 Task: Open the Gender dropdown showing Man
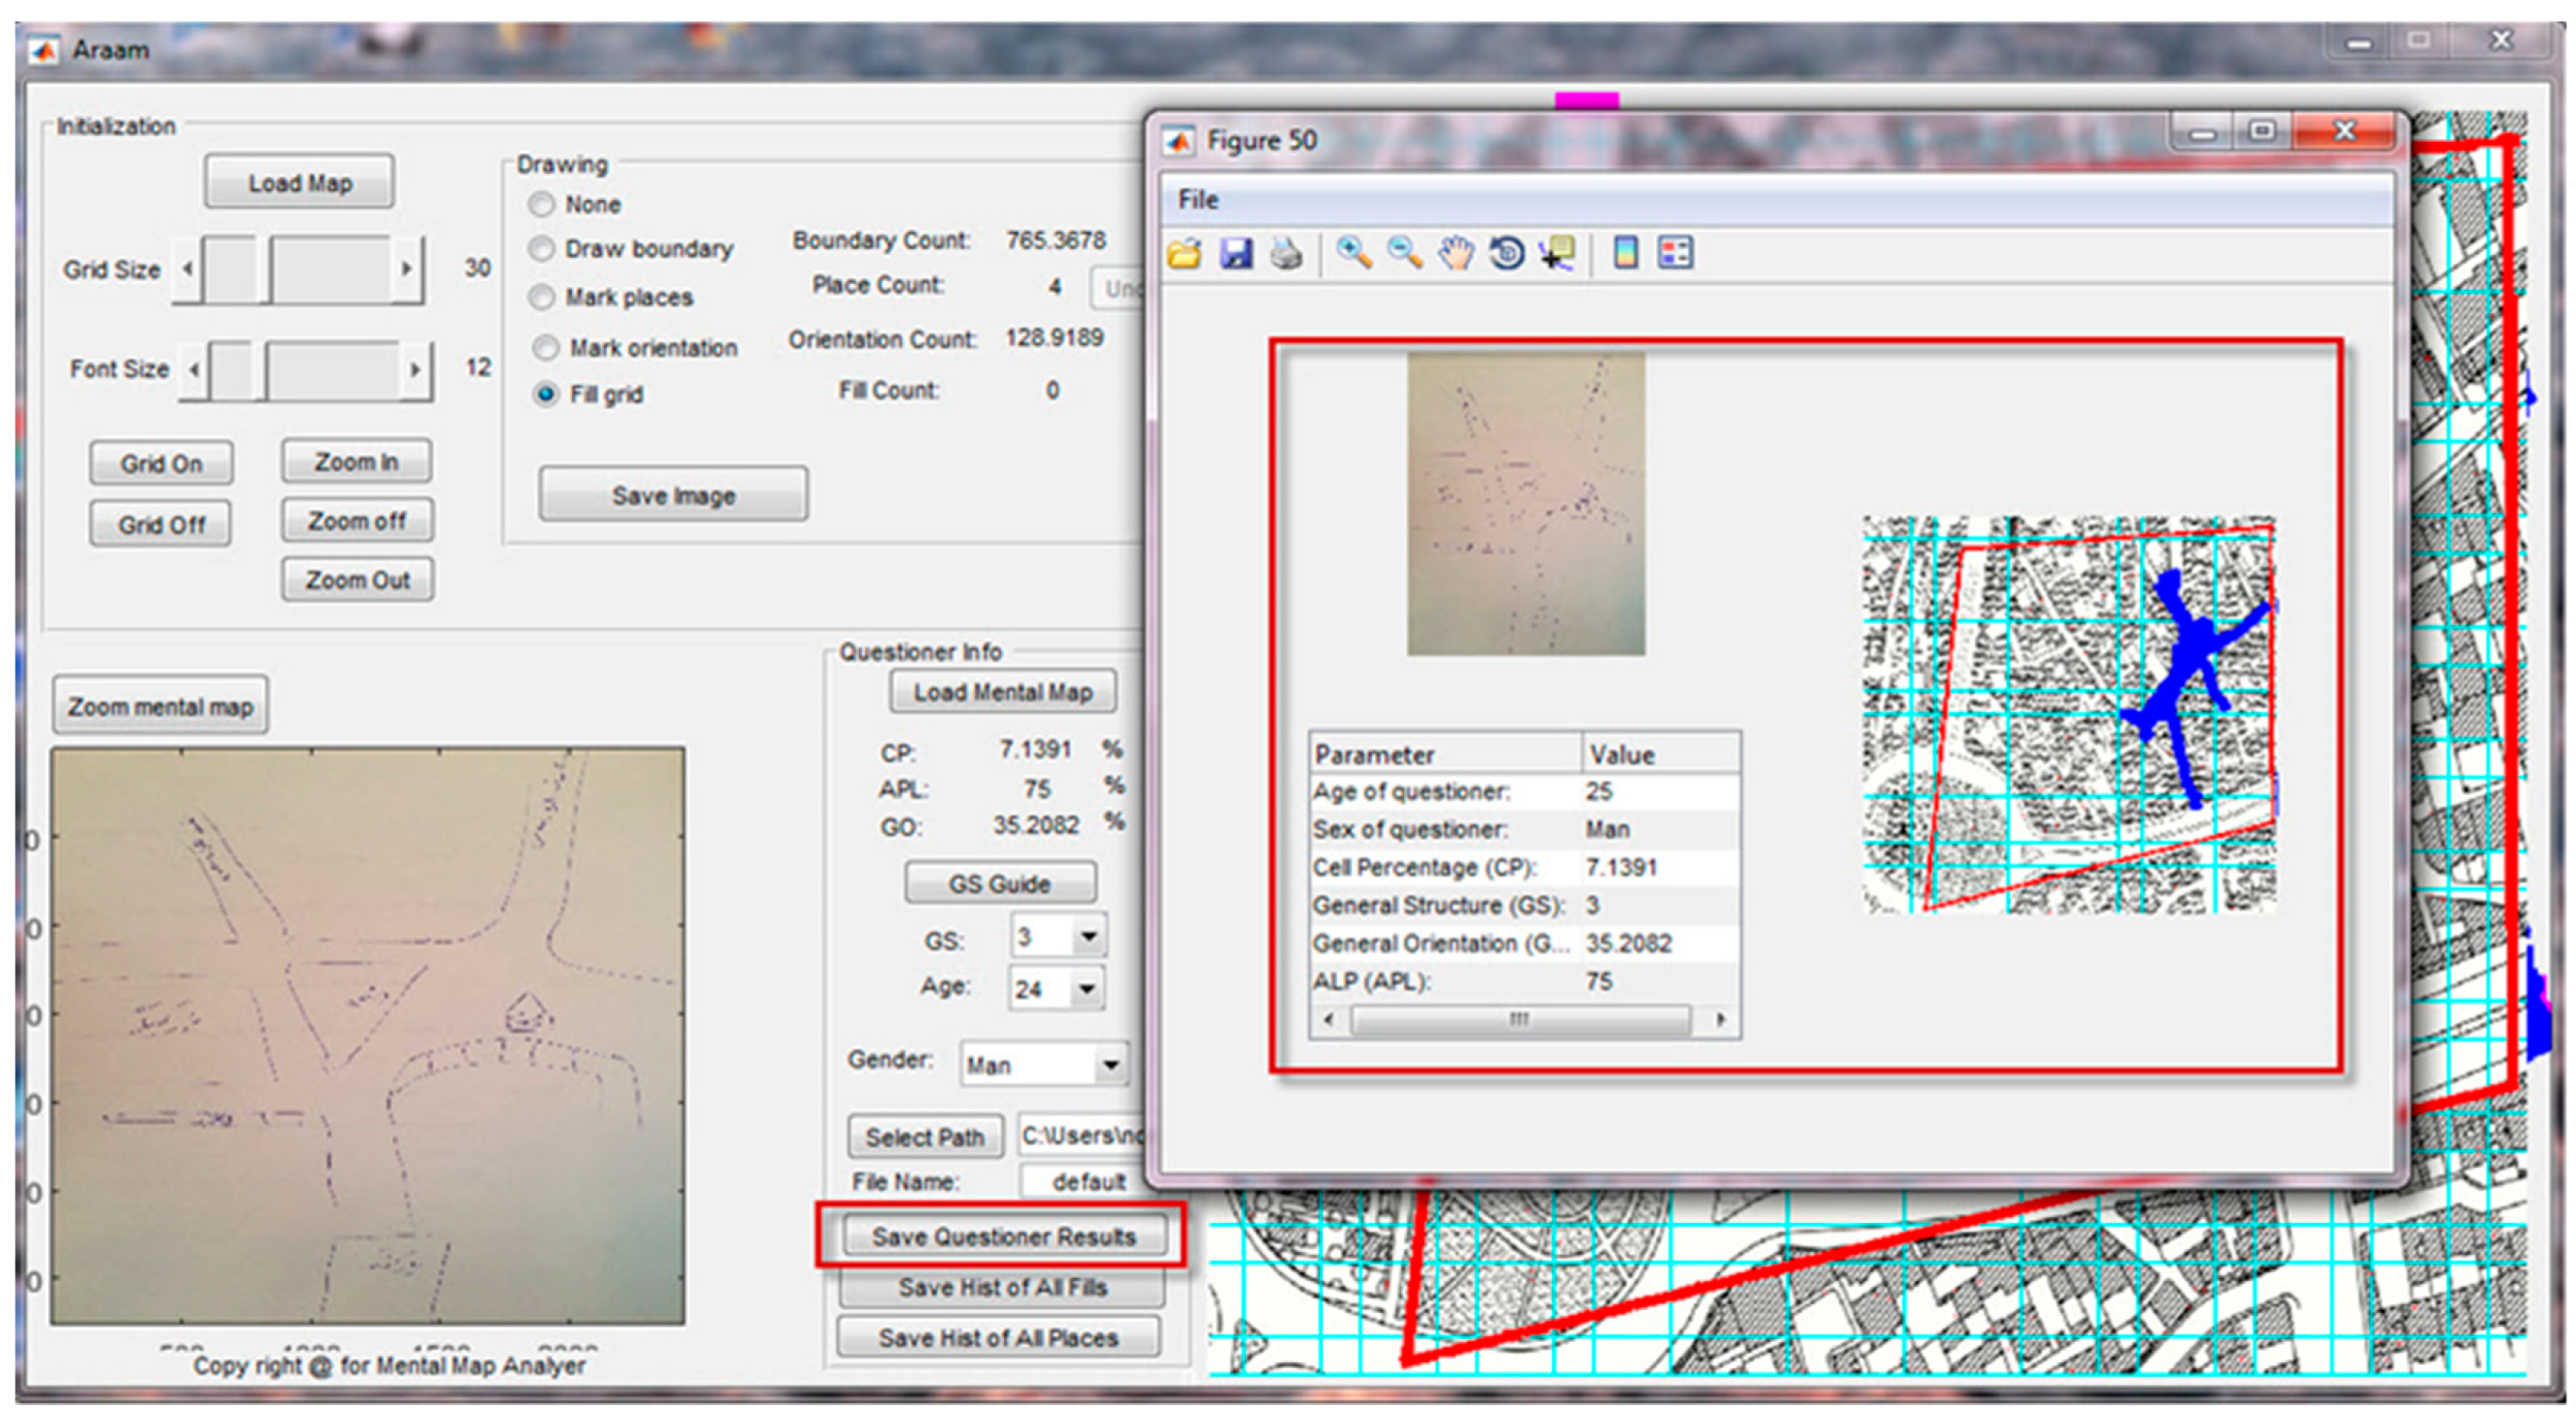click(1110, 1065)
